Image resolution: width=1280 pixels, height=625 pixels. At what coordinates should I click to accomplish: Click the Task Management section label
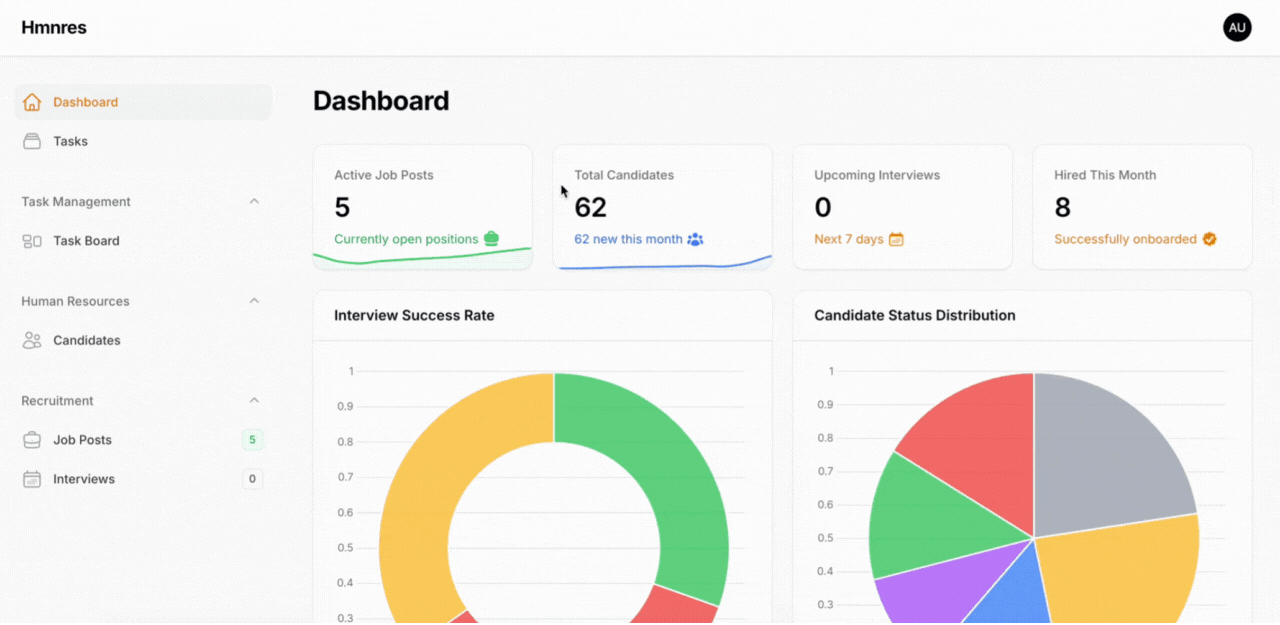pos(76,201)
